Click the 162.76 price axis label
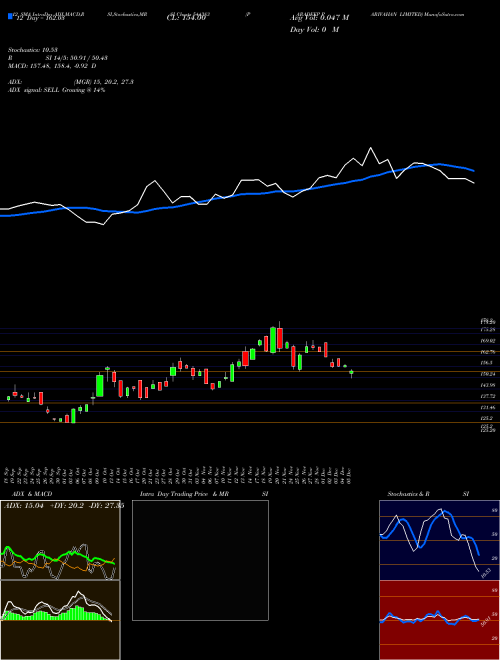The height and width of the screenshot is (660, 500). pyautogui.click(x=487, y=351)
